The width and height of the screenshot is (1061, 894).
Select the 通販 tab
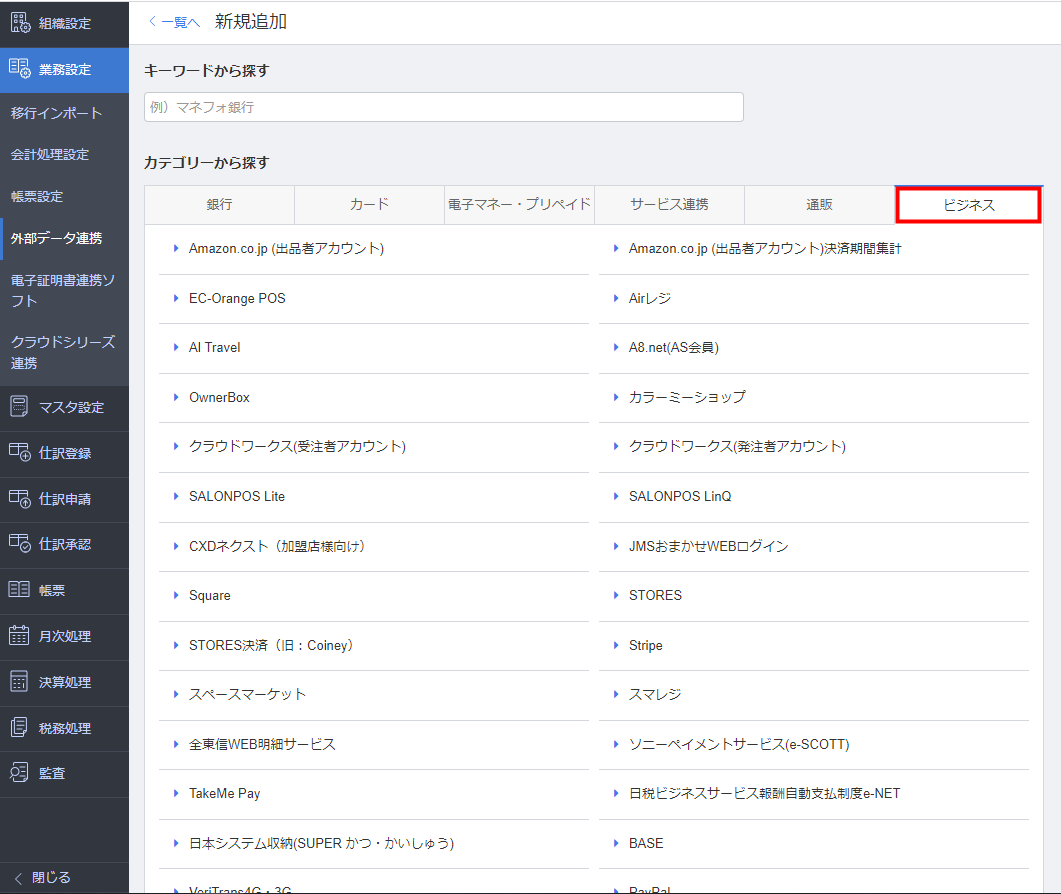pos(819,204)
